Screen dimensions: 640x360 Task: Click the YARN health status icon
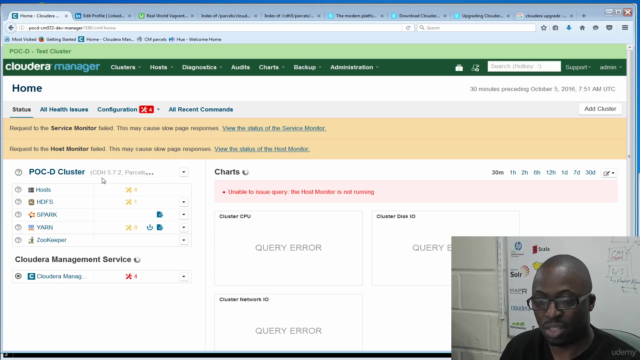(x=18, y=227)
